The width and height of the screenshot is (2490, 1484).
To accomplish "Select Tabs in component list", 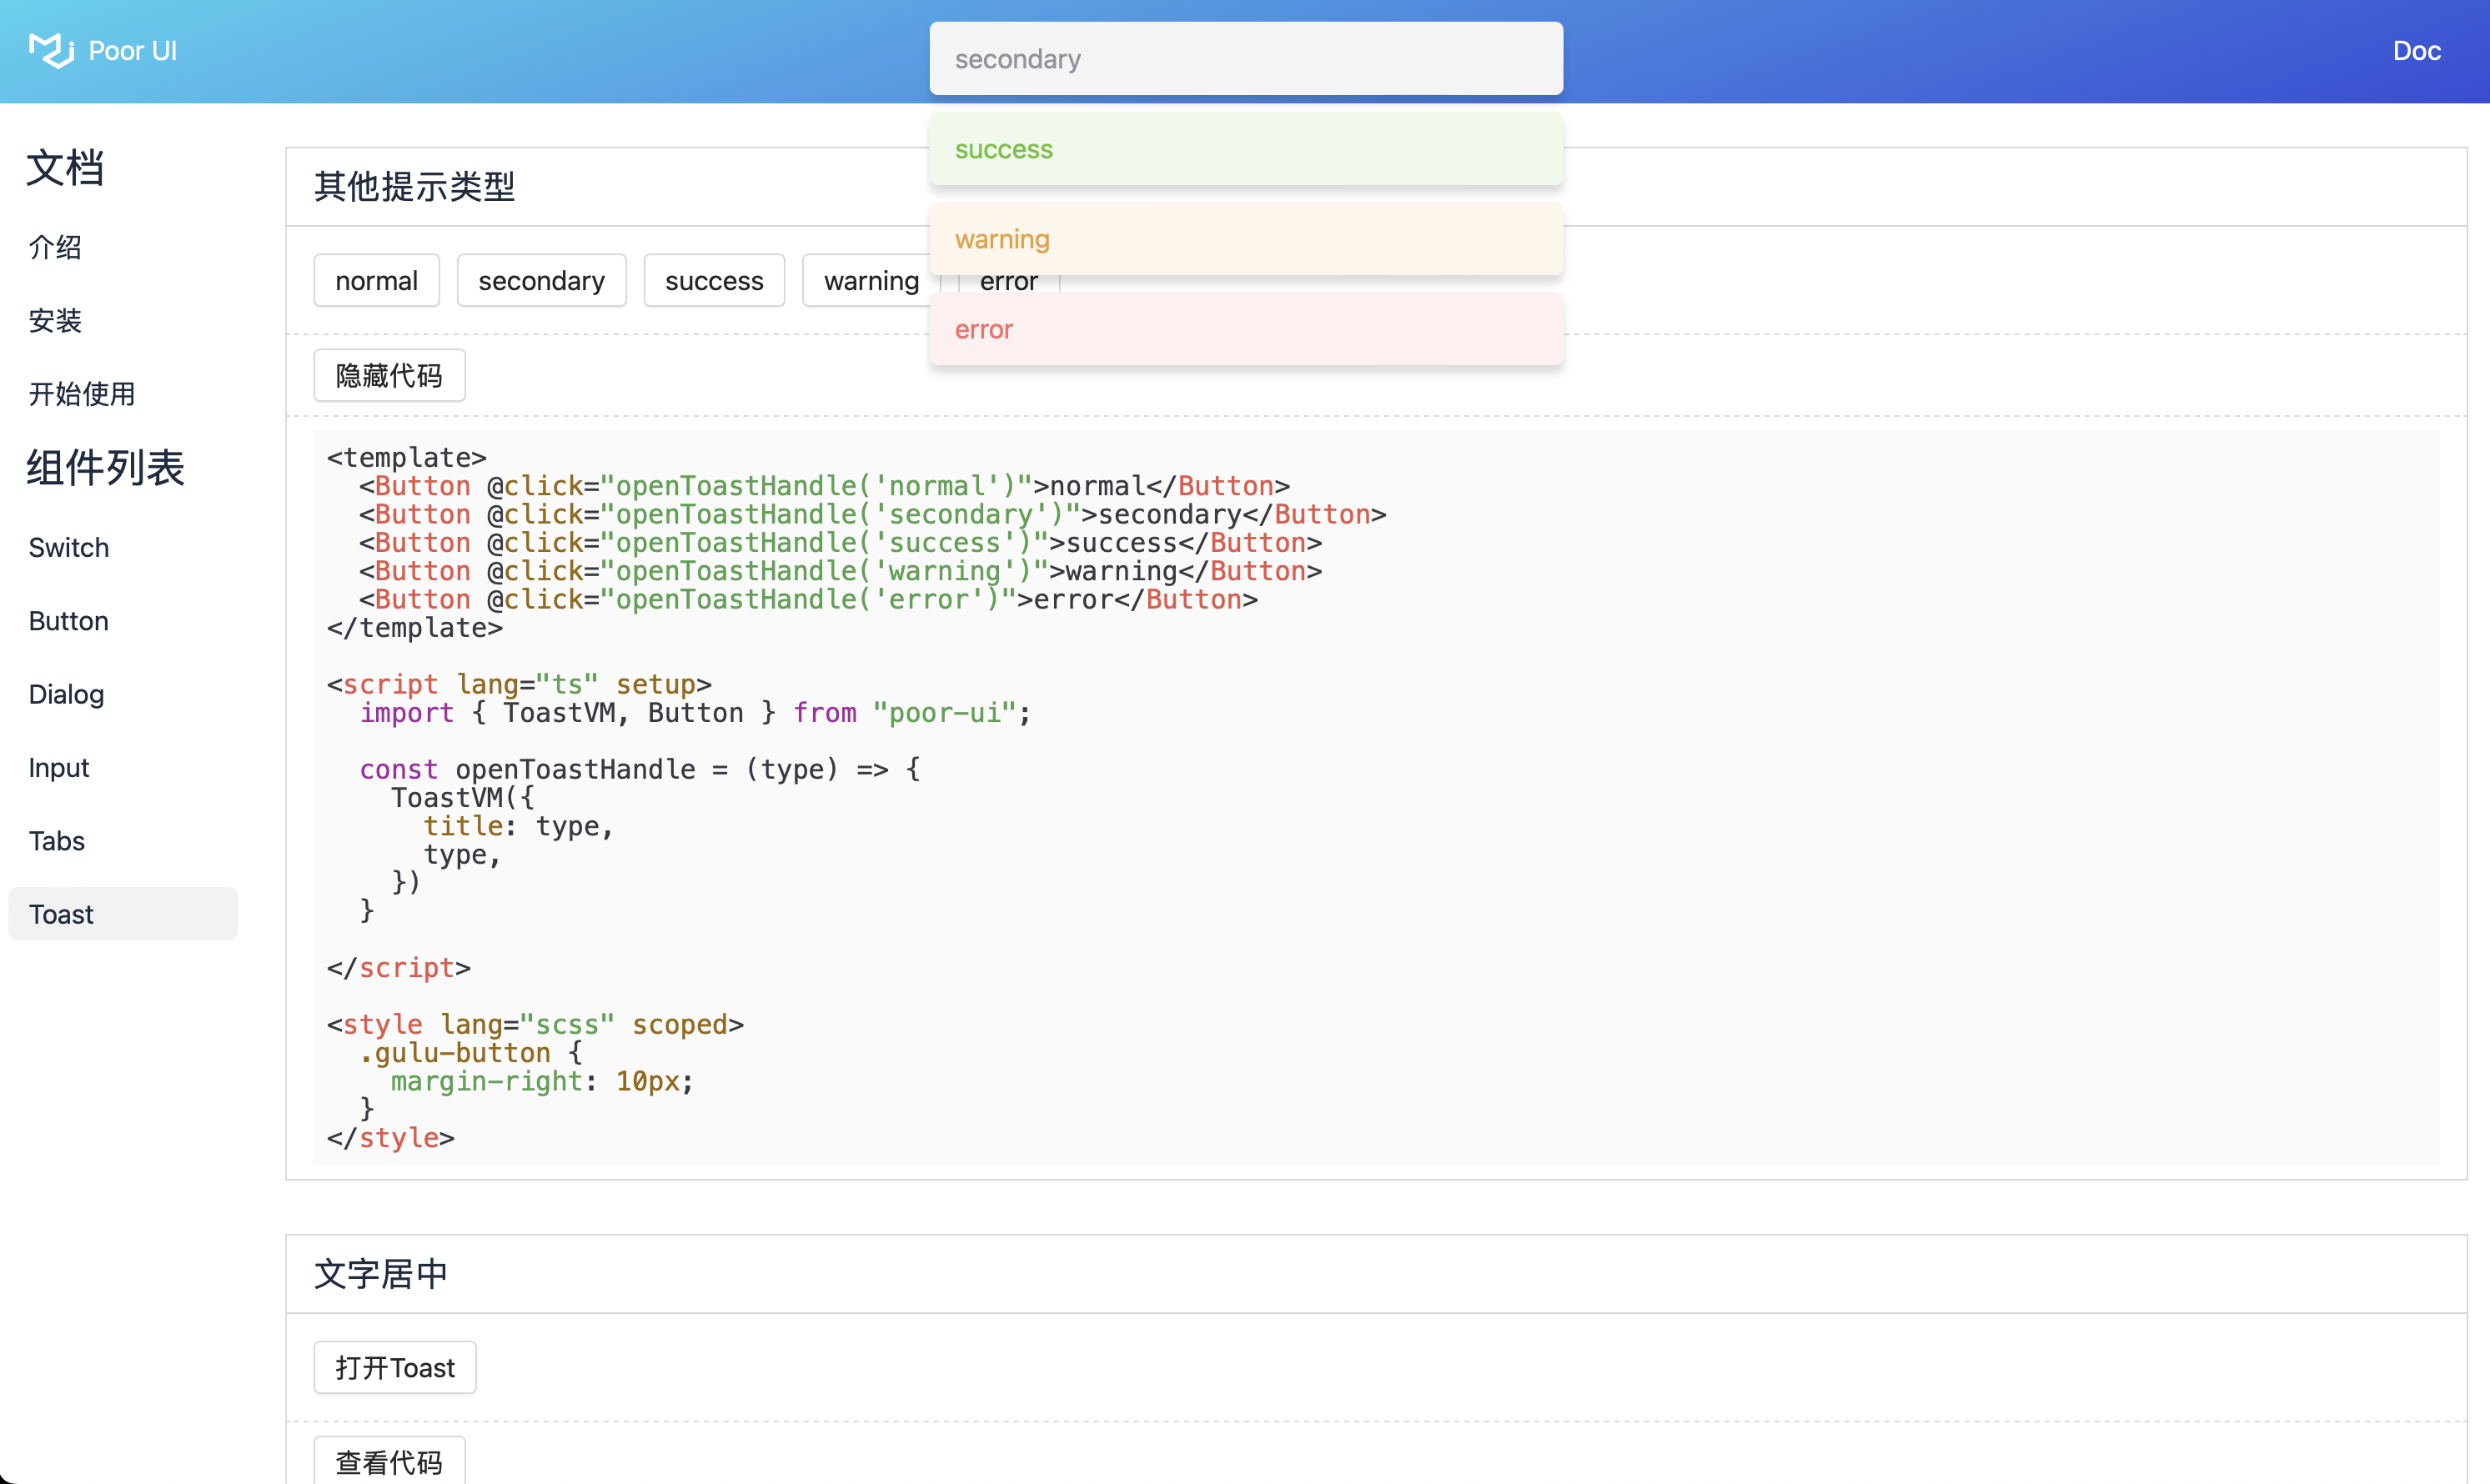I will 57,840.
